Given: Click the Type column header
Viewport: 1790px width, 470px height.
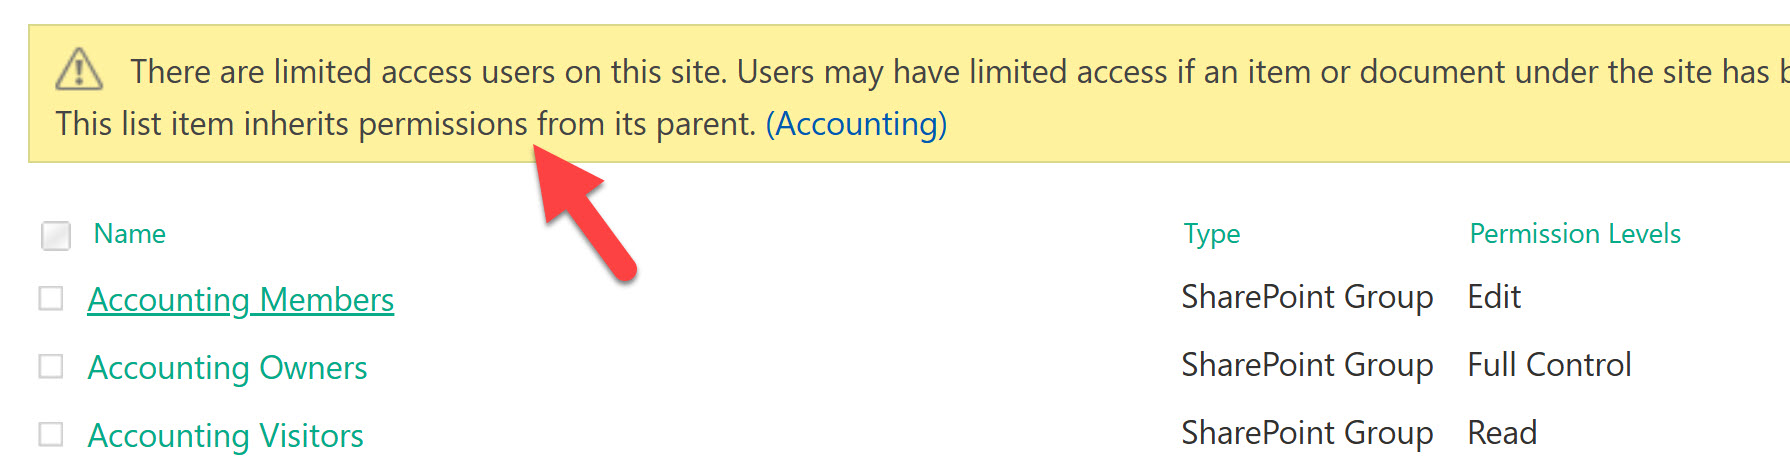Looking at the screenshot, I should (1211, 234).
